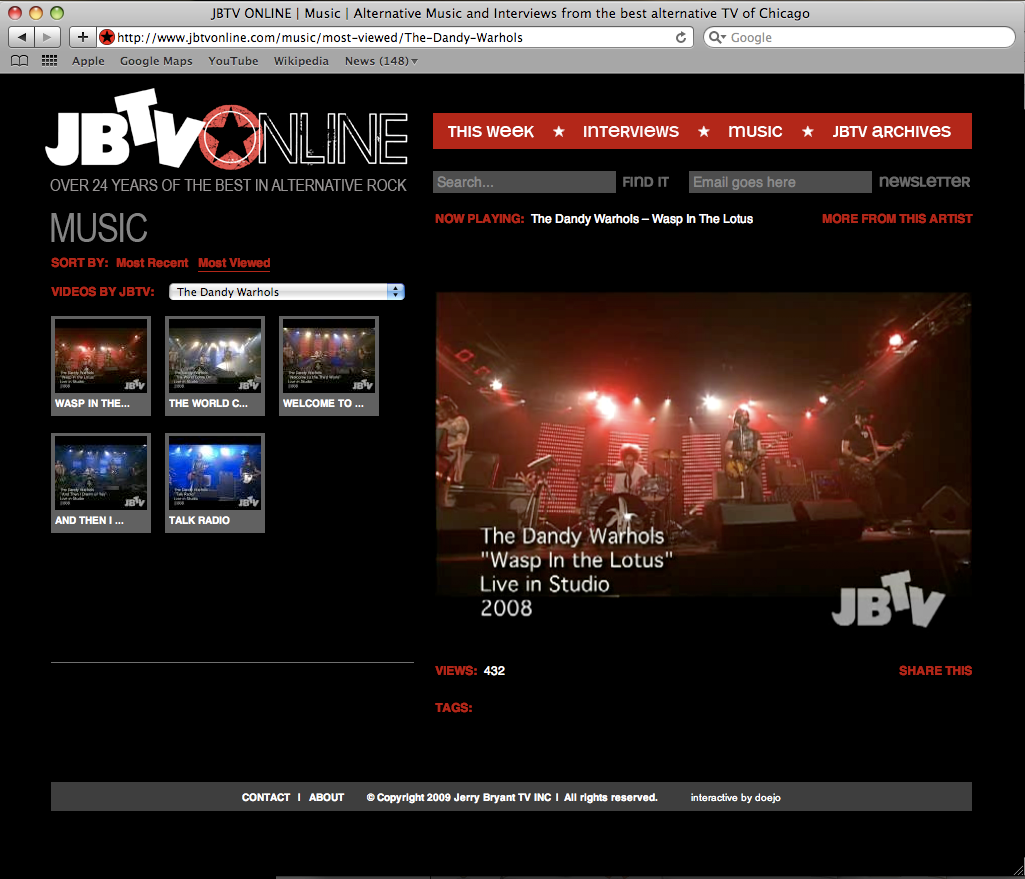Submit with the Newsletter button
The height and width of the screenshot is (879, 1025).
(x=924, y=182)
